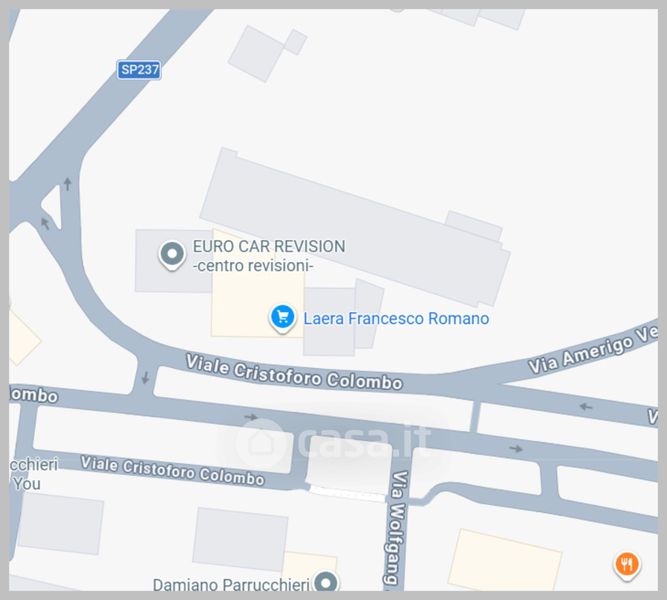Click the SP237 road shield badge
Image resolution: width=667 pixels, height=600 pixels.
[x=139, y=70]
